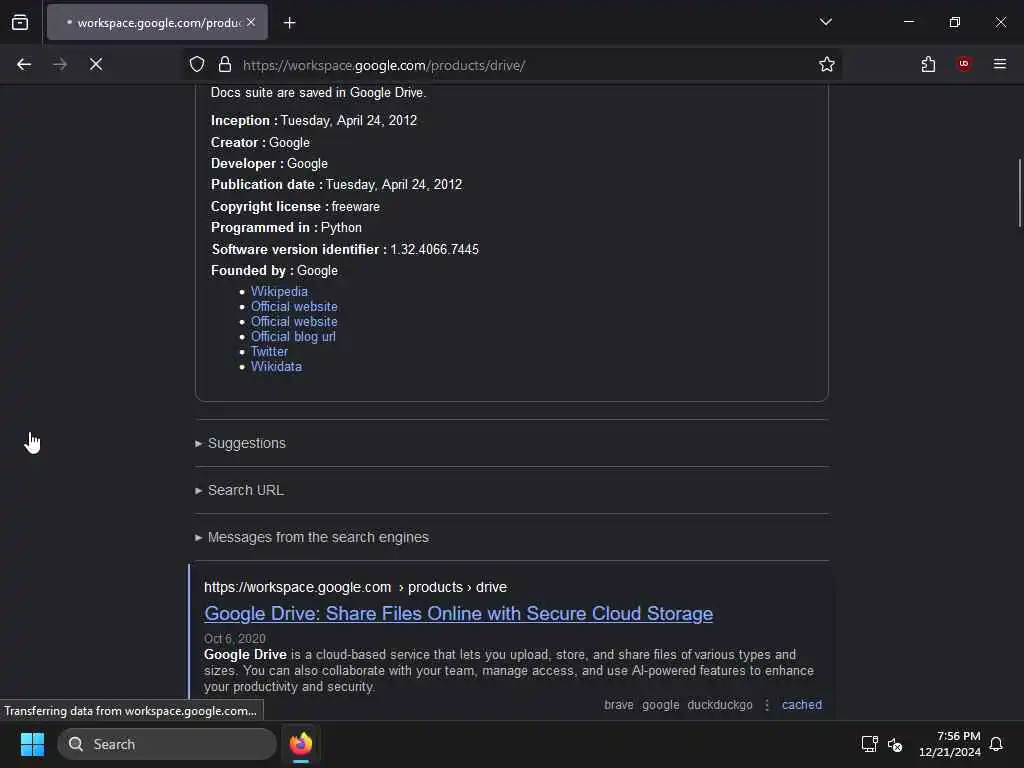
Task: Click the Software version identifier value
Action: [x=434, y=249]
